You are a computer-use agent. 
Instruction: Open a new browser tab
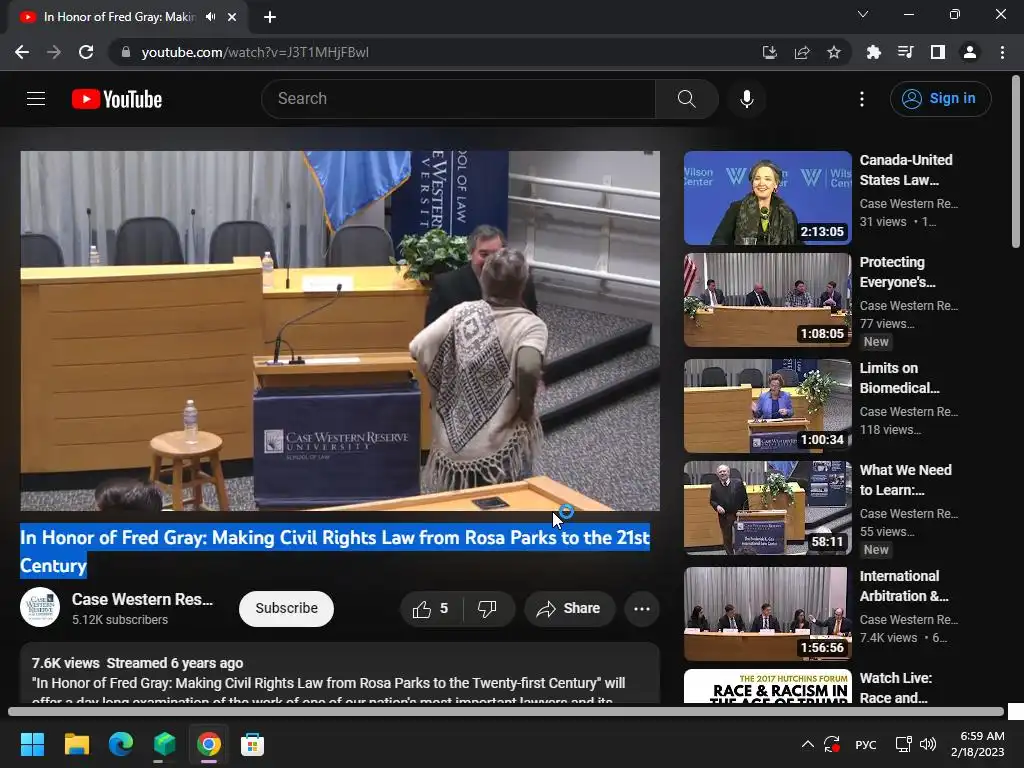270,17
